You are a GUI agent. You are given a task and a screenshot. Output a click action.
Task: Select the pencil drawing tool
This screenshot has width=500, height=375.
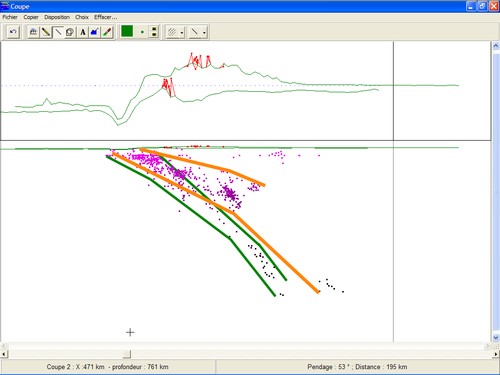point(46,32)
